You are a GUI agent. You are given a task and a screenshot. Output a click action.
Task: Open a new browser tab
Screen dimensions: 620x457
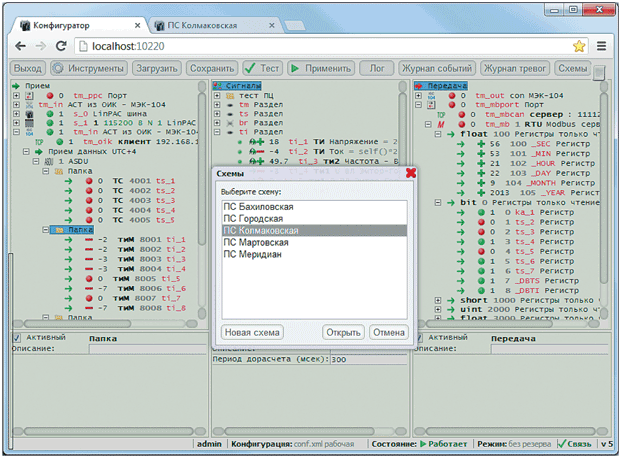pos(295,26)
